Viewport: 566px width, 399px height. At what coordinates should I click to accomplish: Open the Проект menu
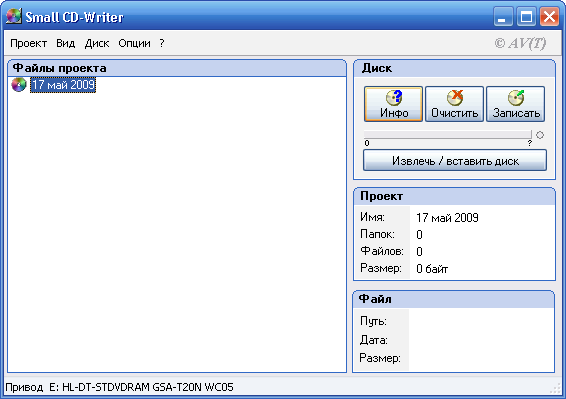(x=29, y=43)
